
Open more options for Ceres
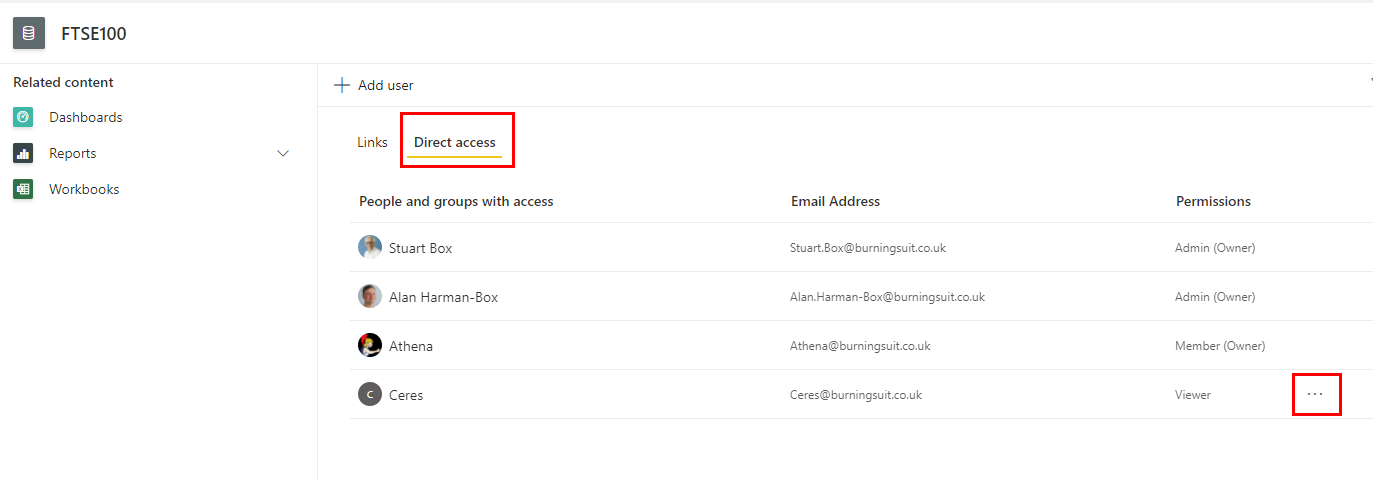pos(1315,394)
